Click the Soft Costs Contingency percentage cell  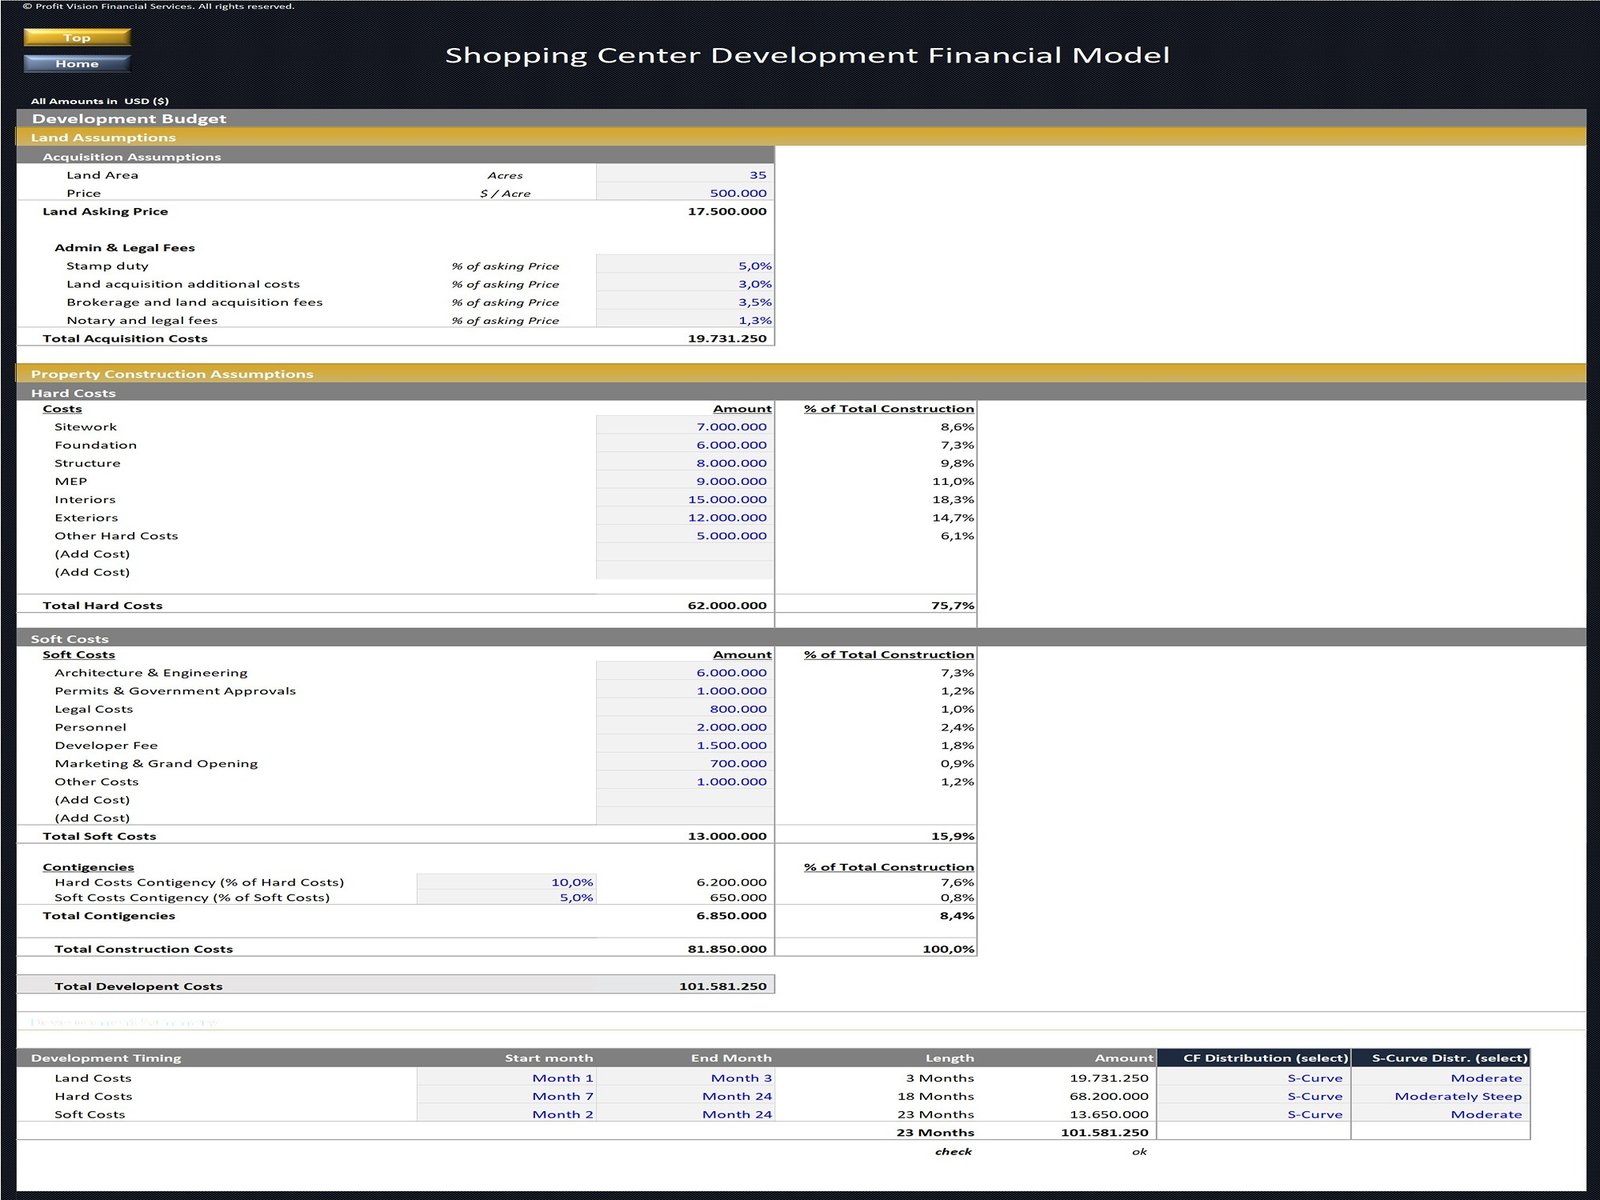[x=506, y=897]
